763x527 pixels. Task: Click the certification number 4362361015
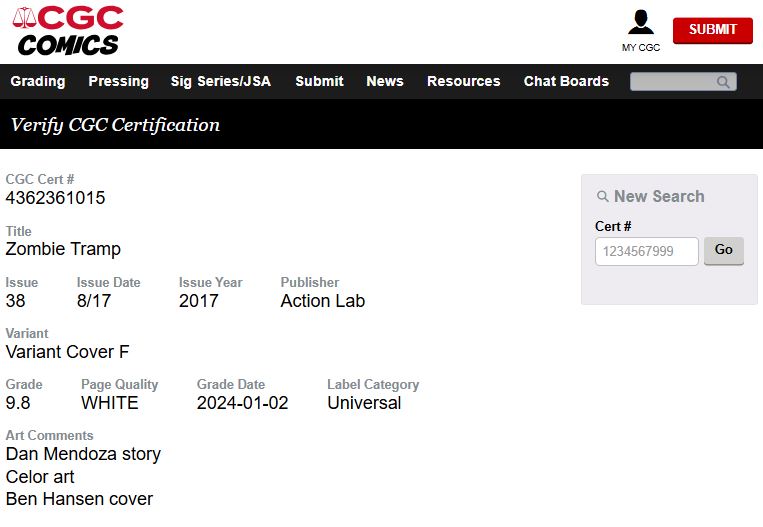pos(55,198)
